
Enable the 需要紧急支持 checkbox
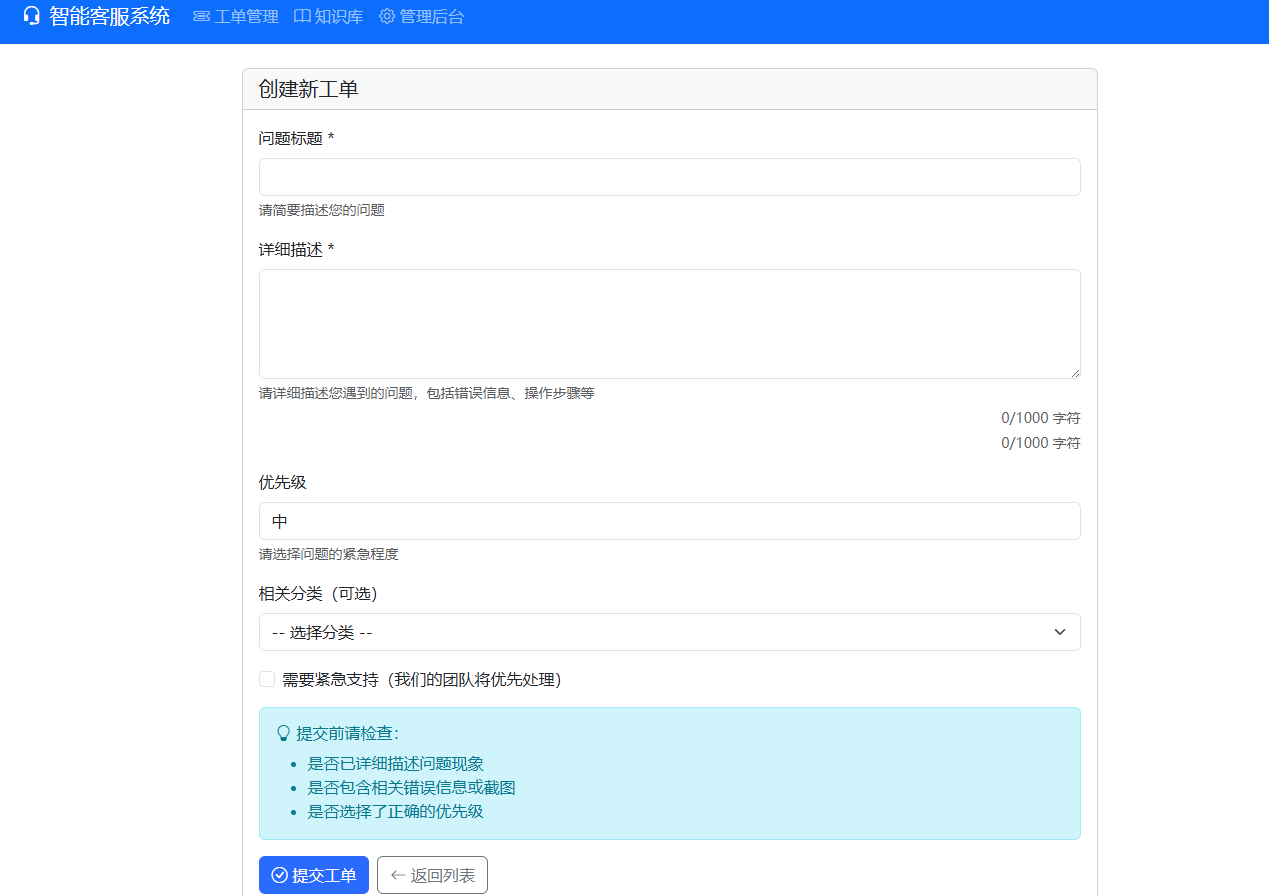coord(266,678)
